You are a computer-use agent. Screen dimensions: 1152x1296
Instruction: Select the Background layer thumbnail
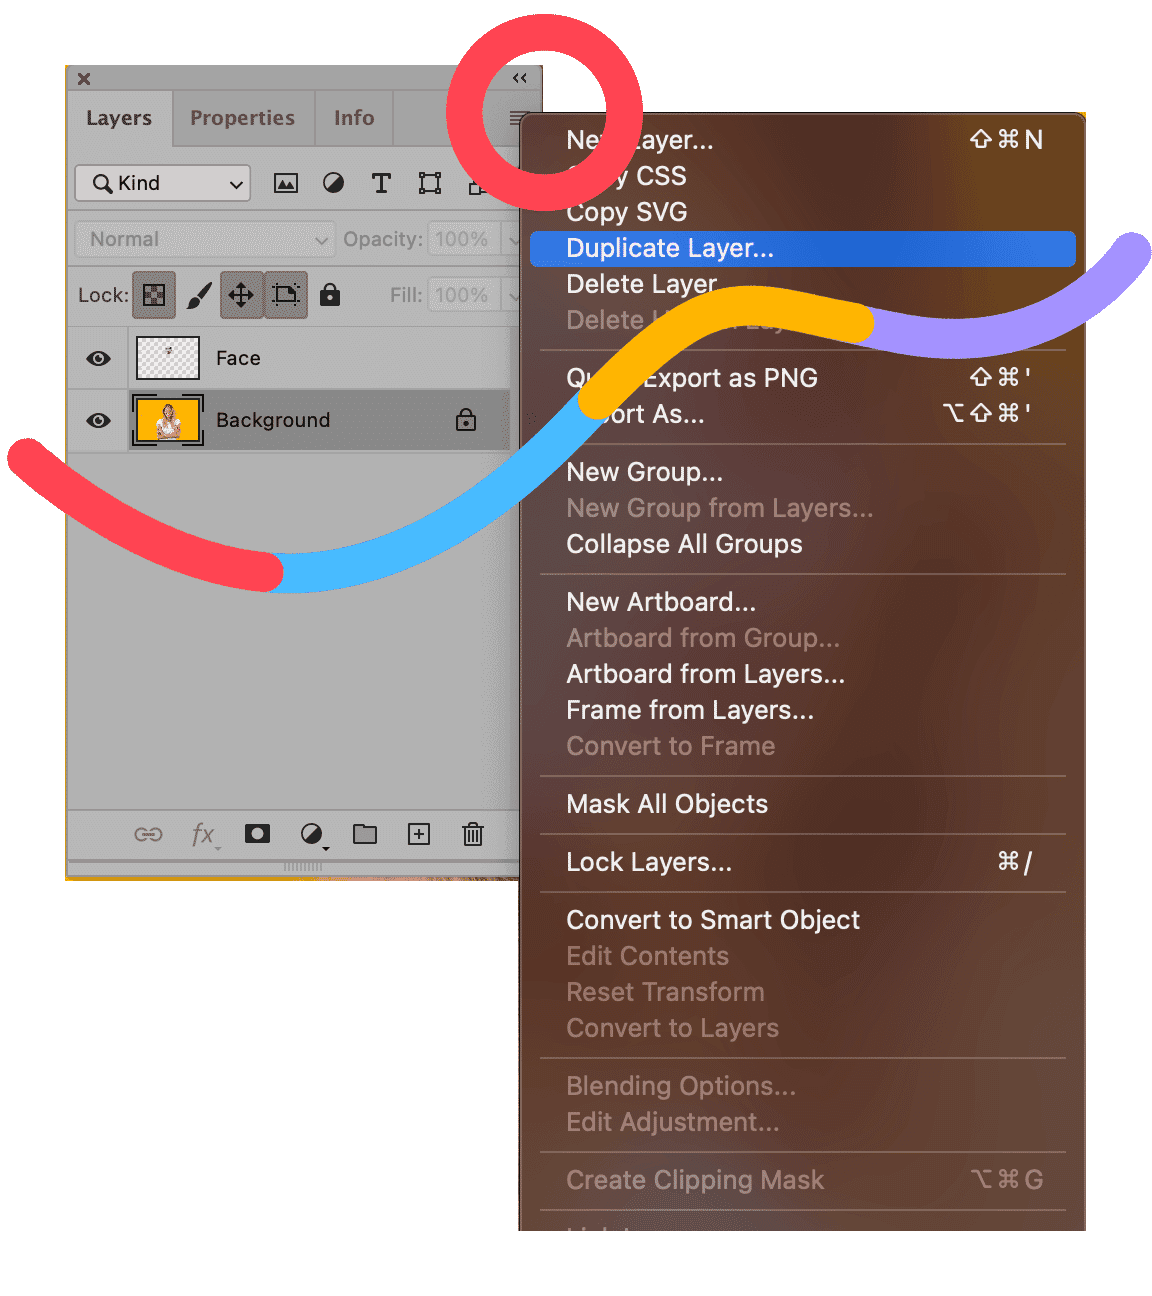(168, 420)
